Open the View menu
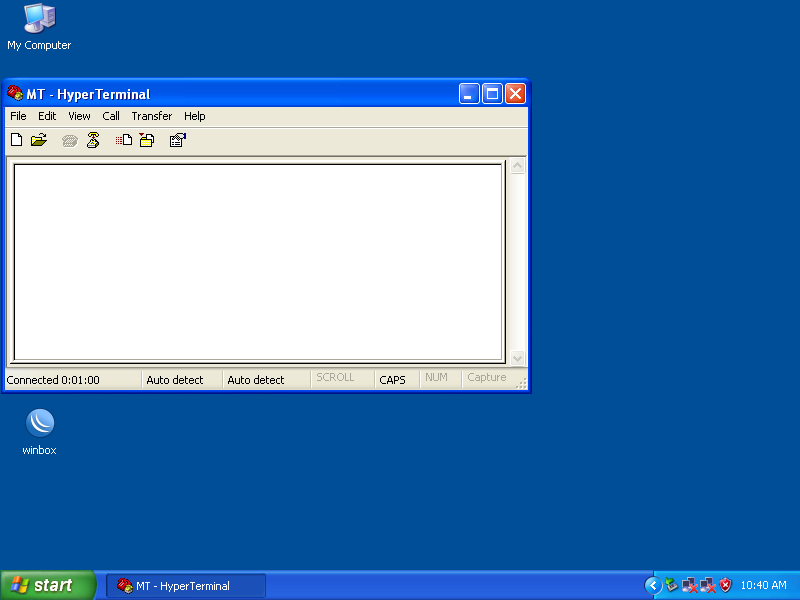The height and width of the screenshot is (600, 800). [x=79, y=116]
